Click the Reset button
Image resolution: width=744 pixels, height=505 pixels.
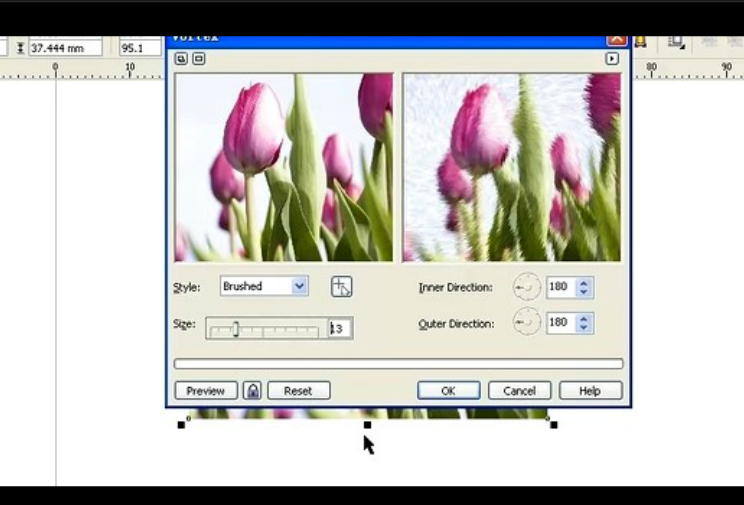pos(298,391)
